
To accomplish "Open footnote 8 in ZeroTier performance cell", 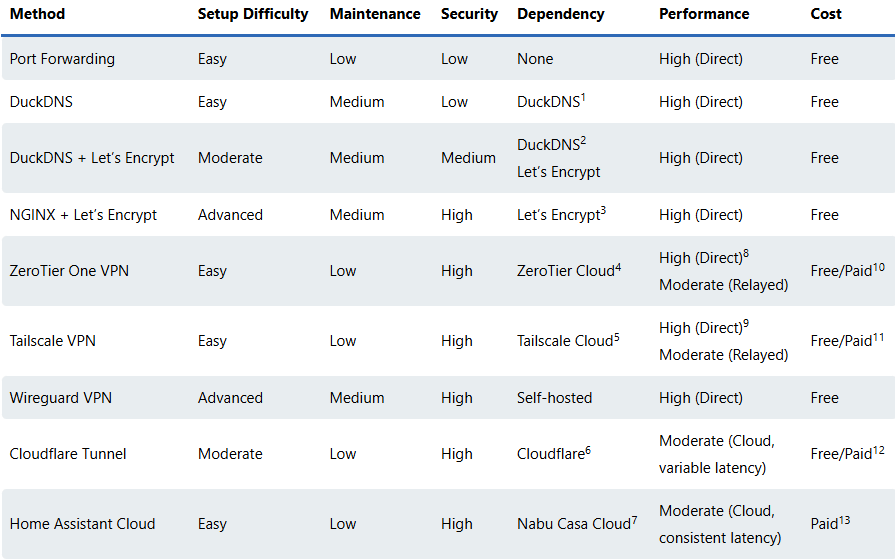I will click(746, 253).
